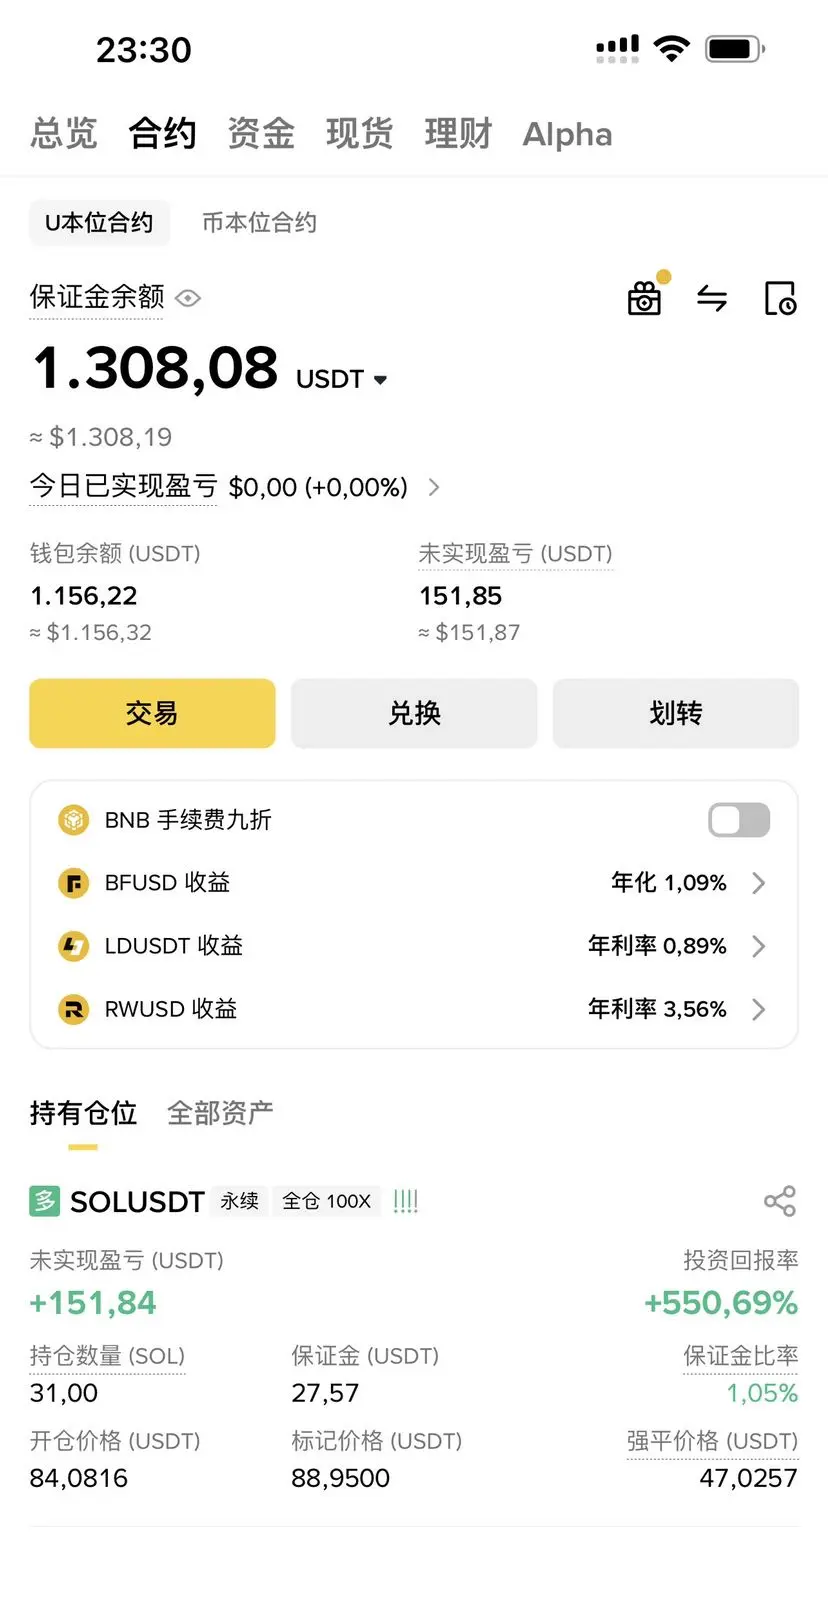Viewport: 828px width, 1606px height.
Task: Expand the RWUSD annual rate chevron
Action: pyautogui.click(x=758, y=1009)
